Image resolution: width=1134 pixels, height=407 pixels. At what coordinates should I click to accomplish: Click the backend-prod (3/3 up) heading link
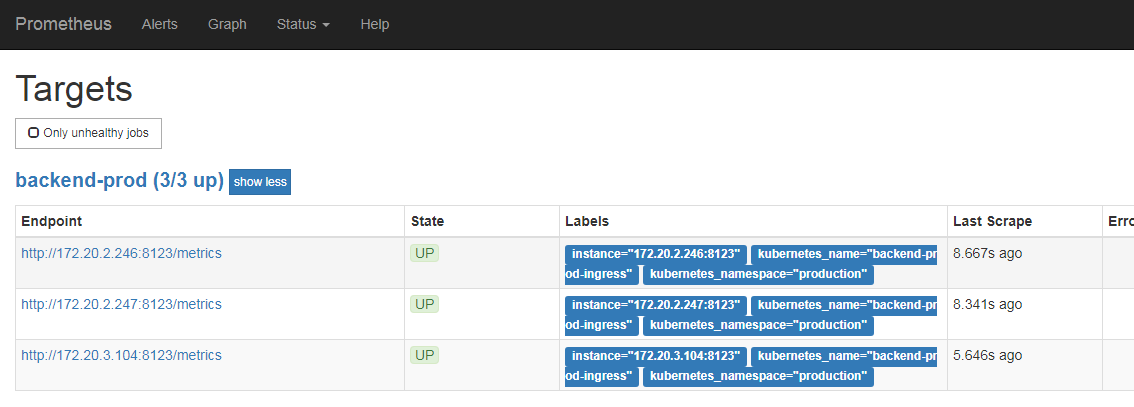pyautogui.click(x=119, y=181)
